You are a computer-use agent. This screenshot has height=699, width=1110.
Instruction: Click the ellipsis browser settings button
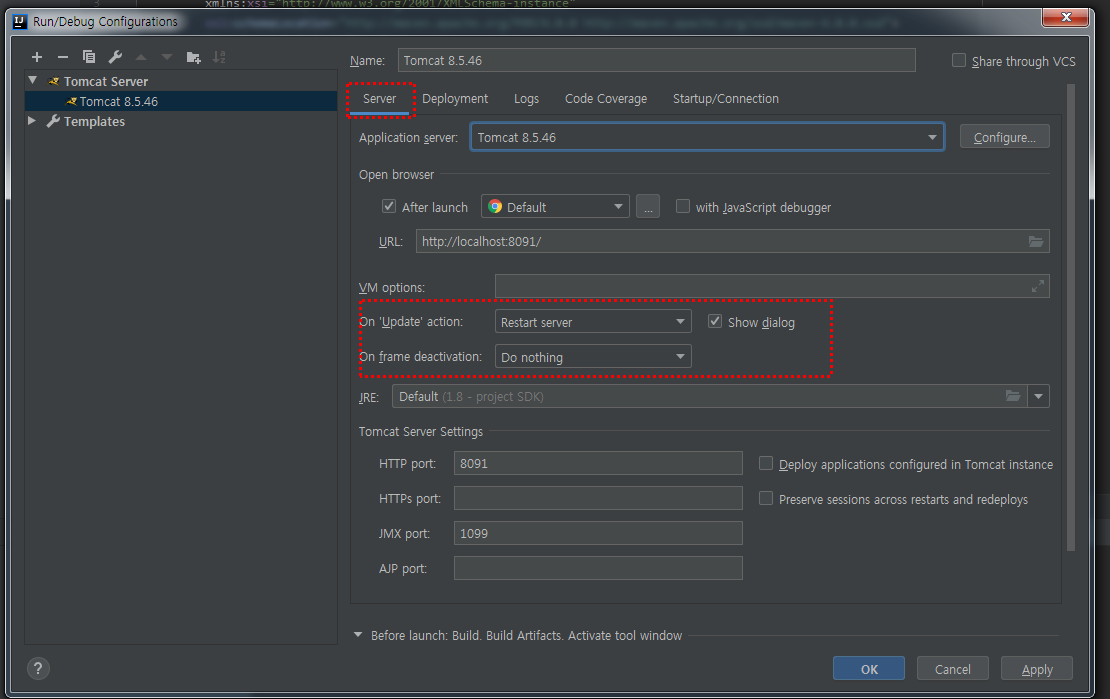648,207
